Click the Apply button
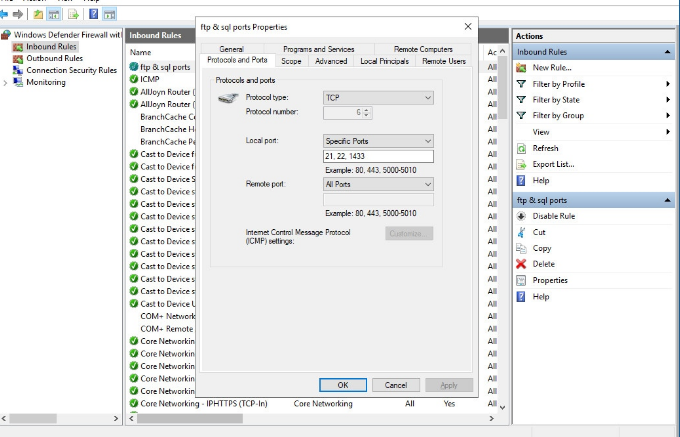Image resolution: width=680 pixels, height=437 pixels. tap(449, 385)
